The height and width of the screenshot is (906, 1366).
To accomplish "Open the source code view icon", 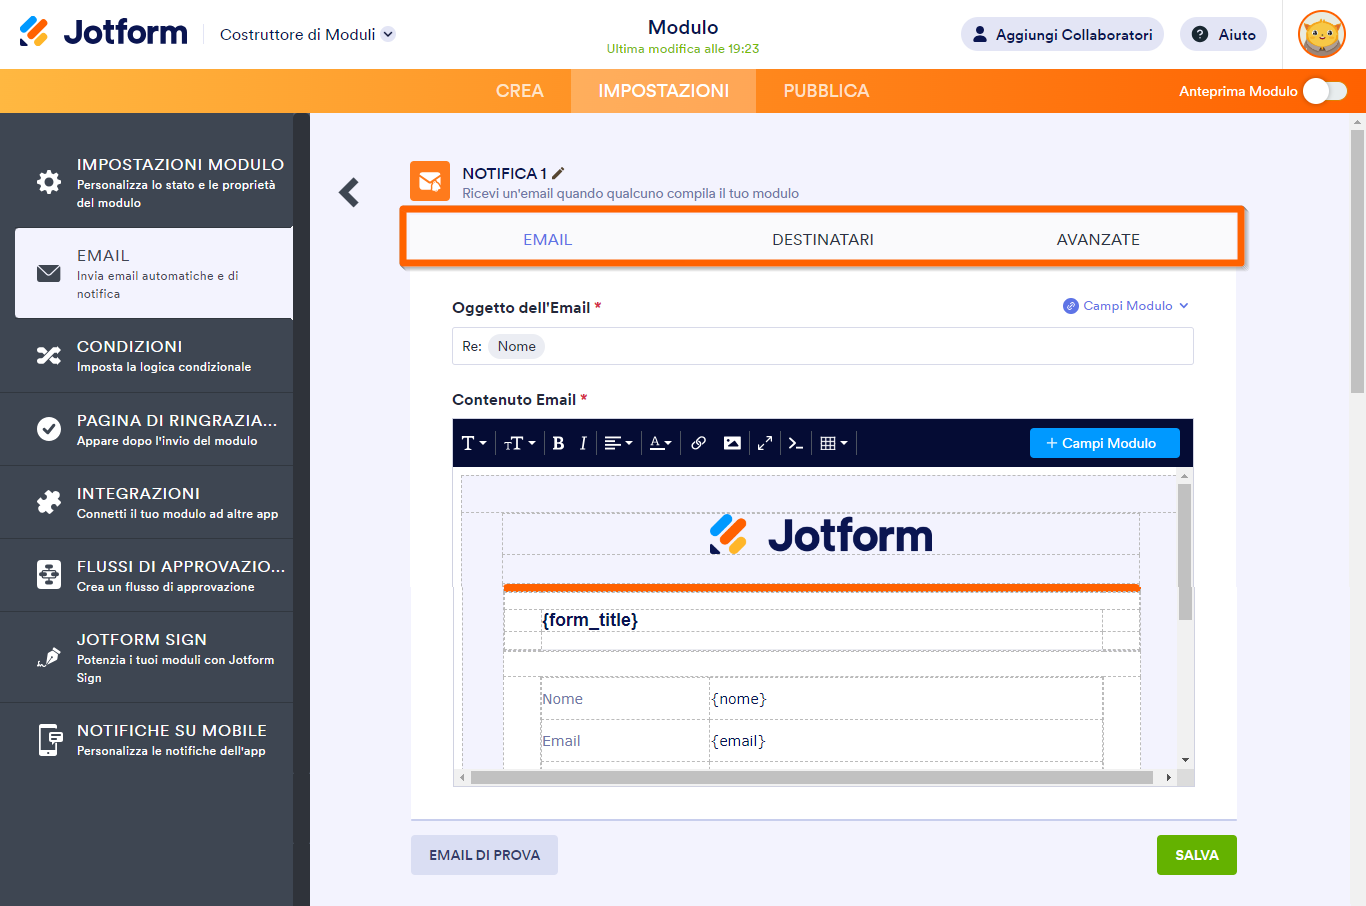I will point(796,443).
